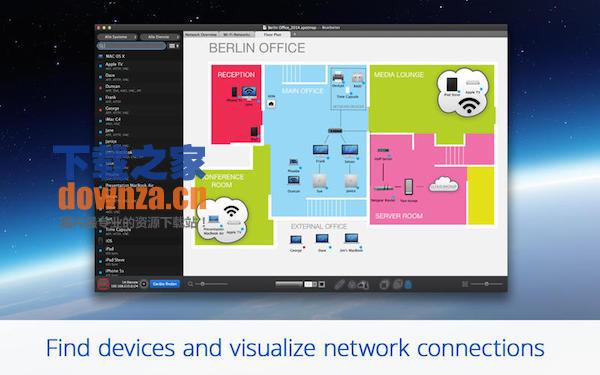Adjust the icon size slider at bottom right
Image resolution: width=600 pixels, height=375 pixels.
pyautogui.click(x=486, y=284)
